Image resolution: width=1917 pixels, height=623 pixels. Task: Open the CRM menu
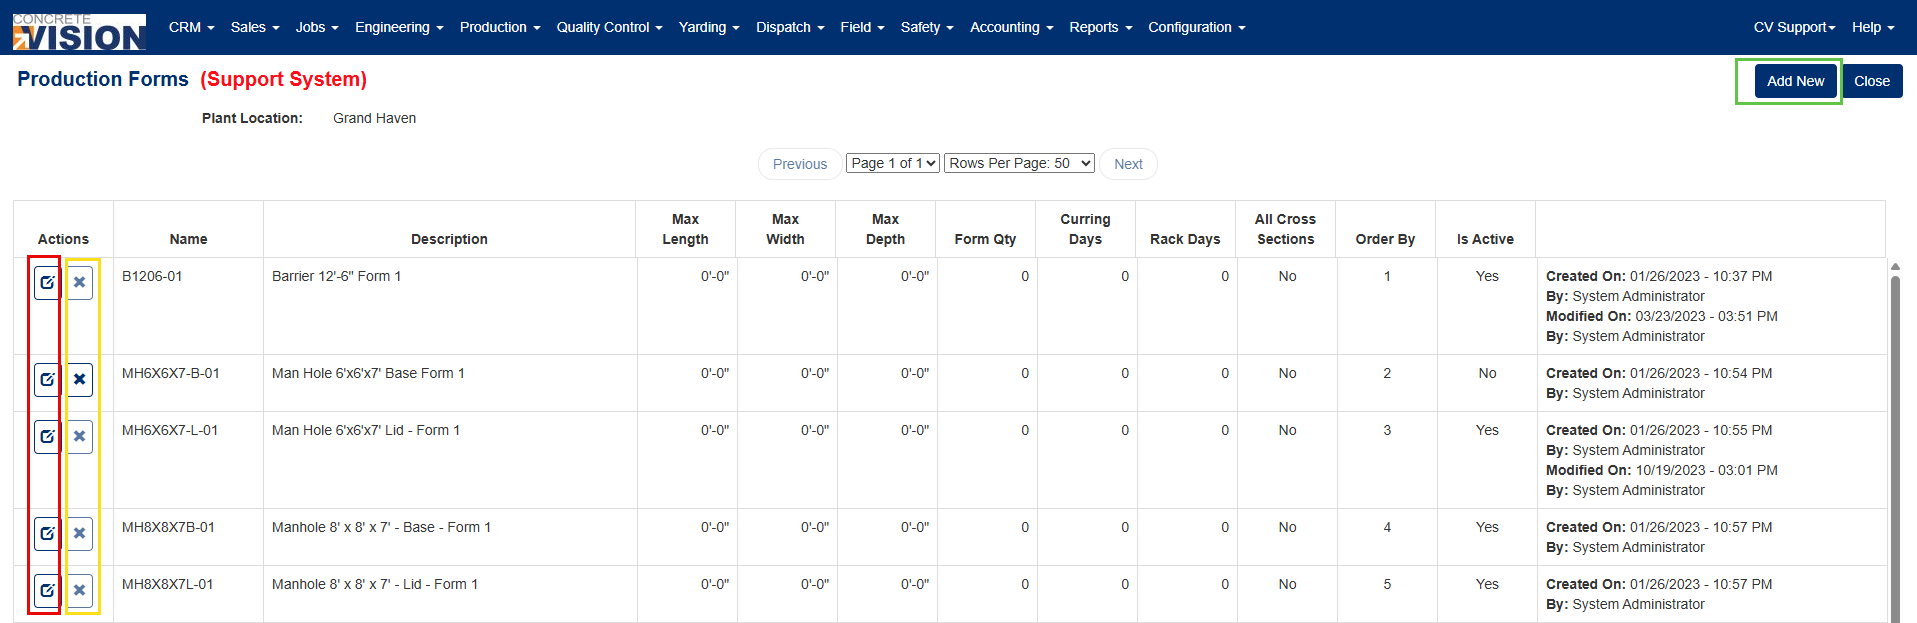coord(191,27)
